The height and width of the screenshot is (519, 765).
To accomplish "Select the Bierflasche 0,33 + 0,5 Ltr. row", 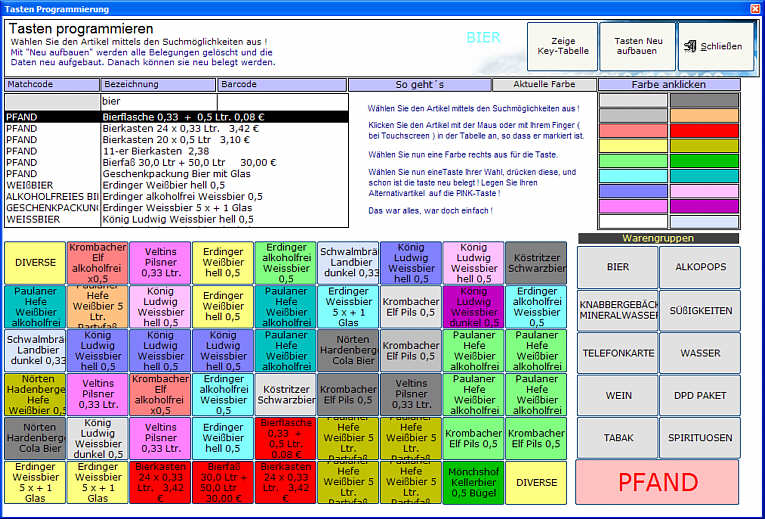I will [177, 117].
